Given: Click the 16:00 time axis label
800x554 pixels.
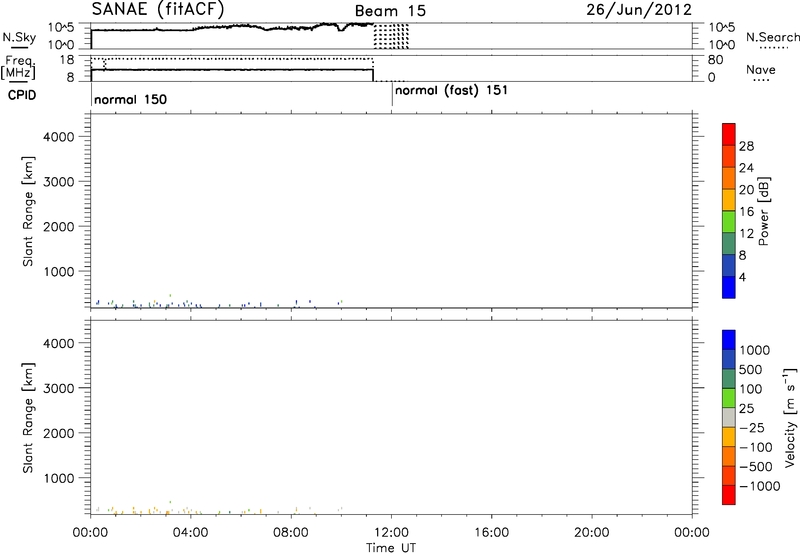Looking at the screenshot, I should coord(491,533).
